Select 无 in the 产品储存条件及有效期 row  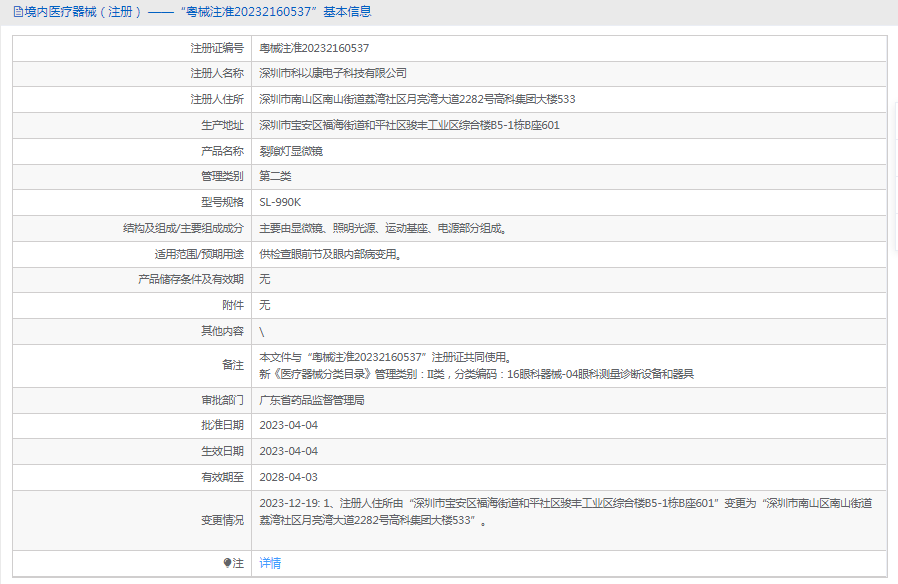tap(265, 279)
